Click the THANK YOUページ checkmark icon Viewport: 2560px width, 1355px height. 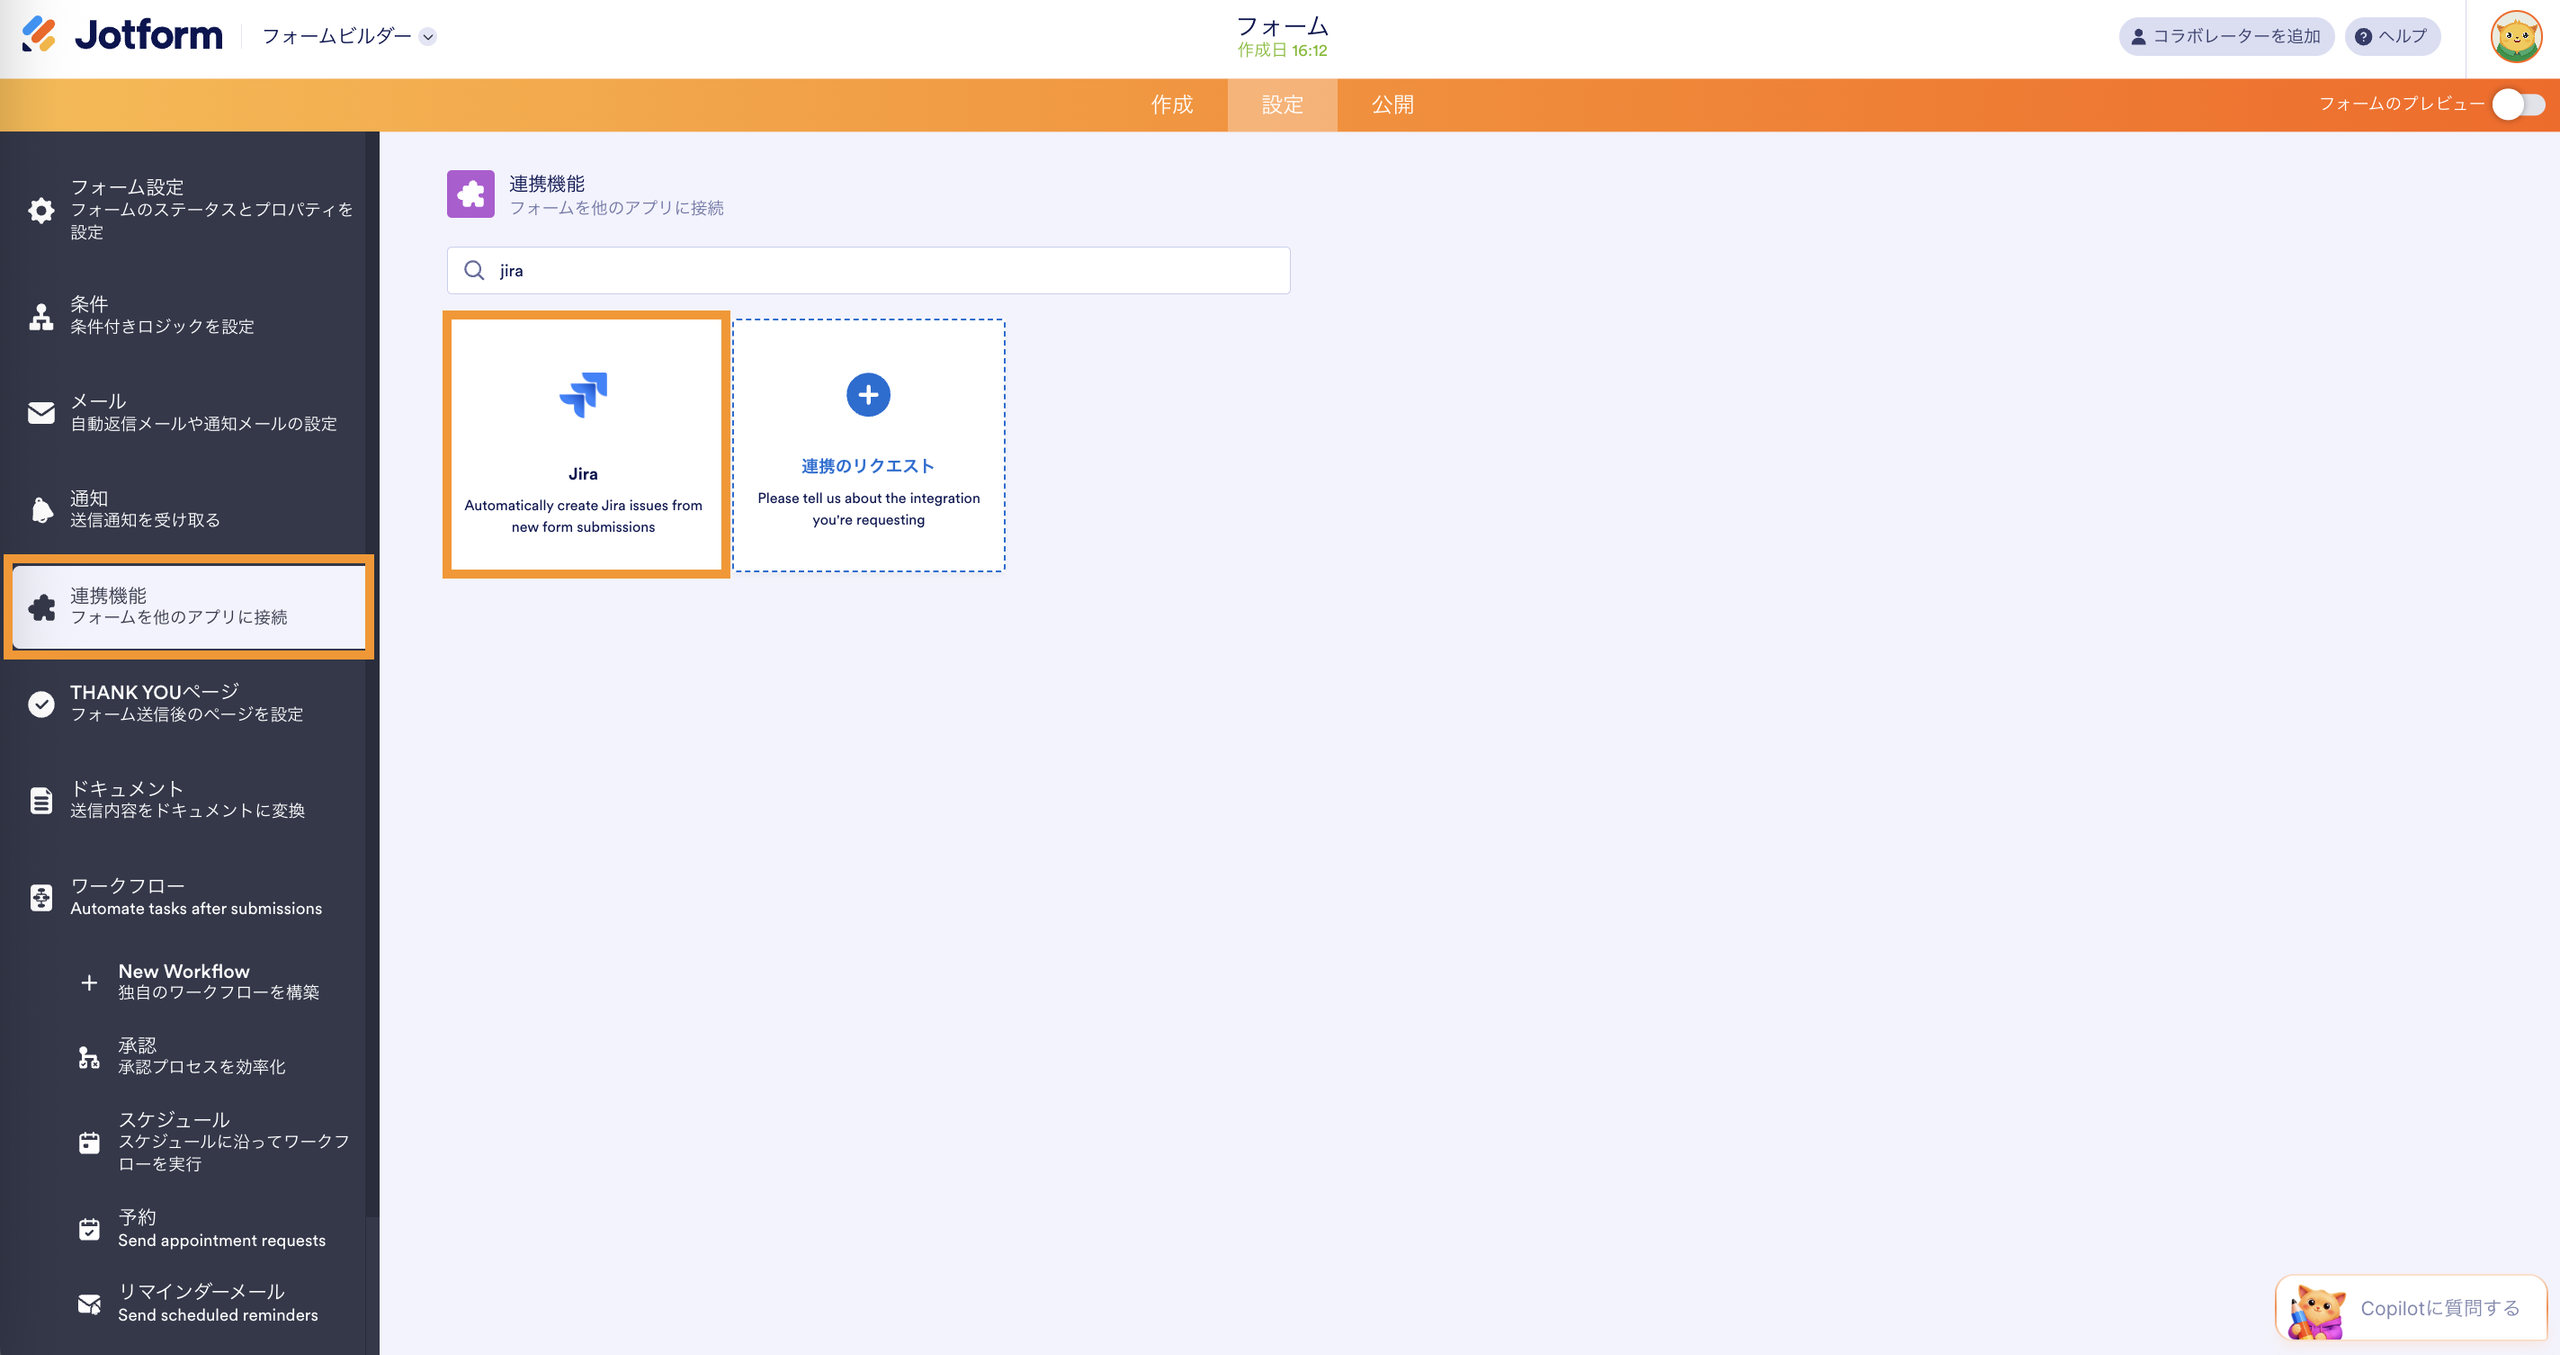41,703
